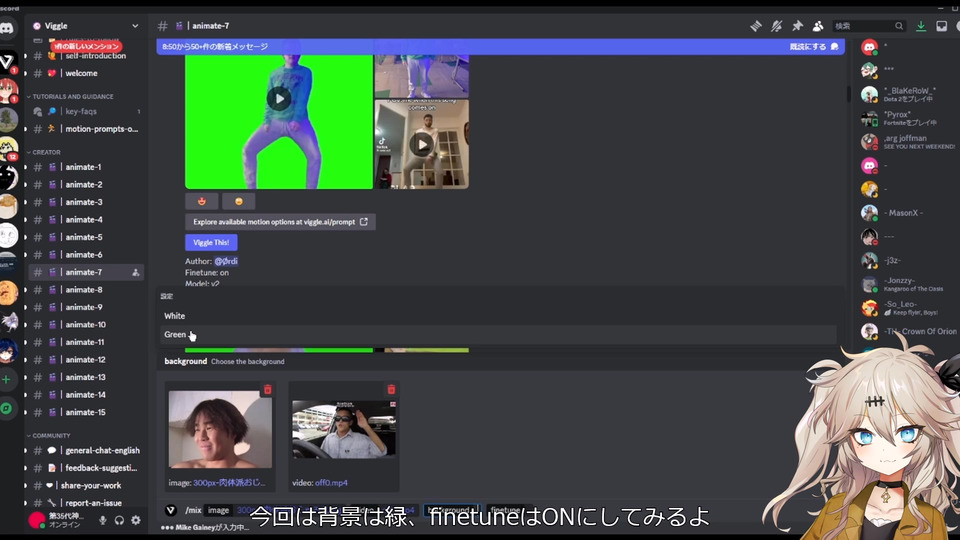Toggle the member list icon
Viewport: 960px width, 540px height.
(818, 26)
